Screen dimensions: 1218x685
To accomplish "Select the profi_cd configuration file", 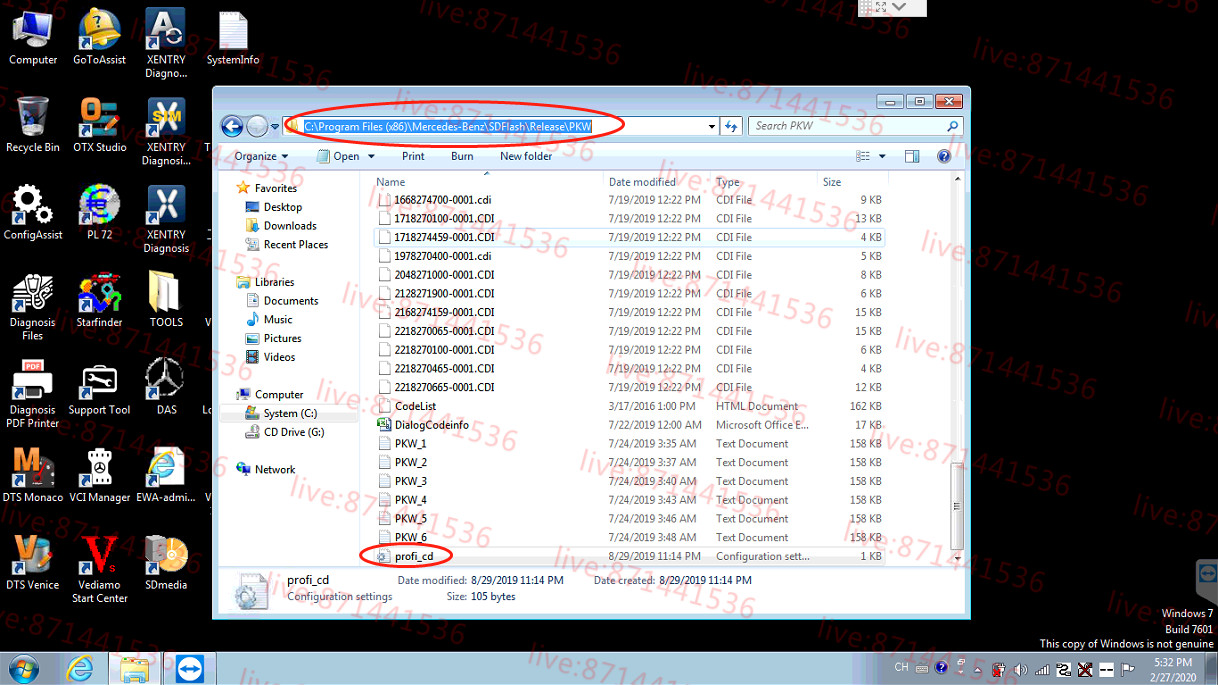I will (412, 556).
